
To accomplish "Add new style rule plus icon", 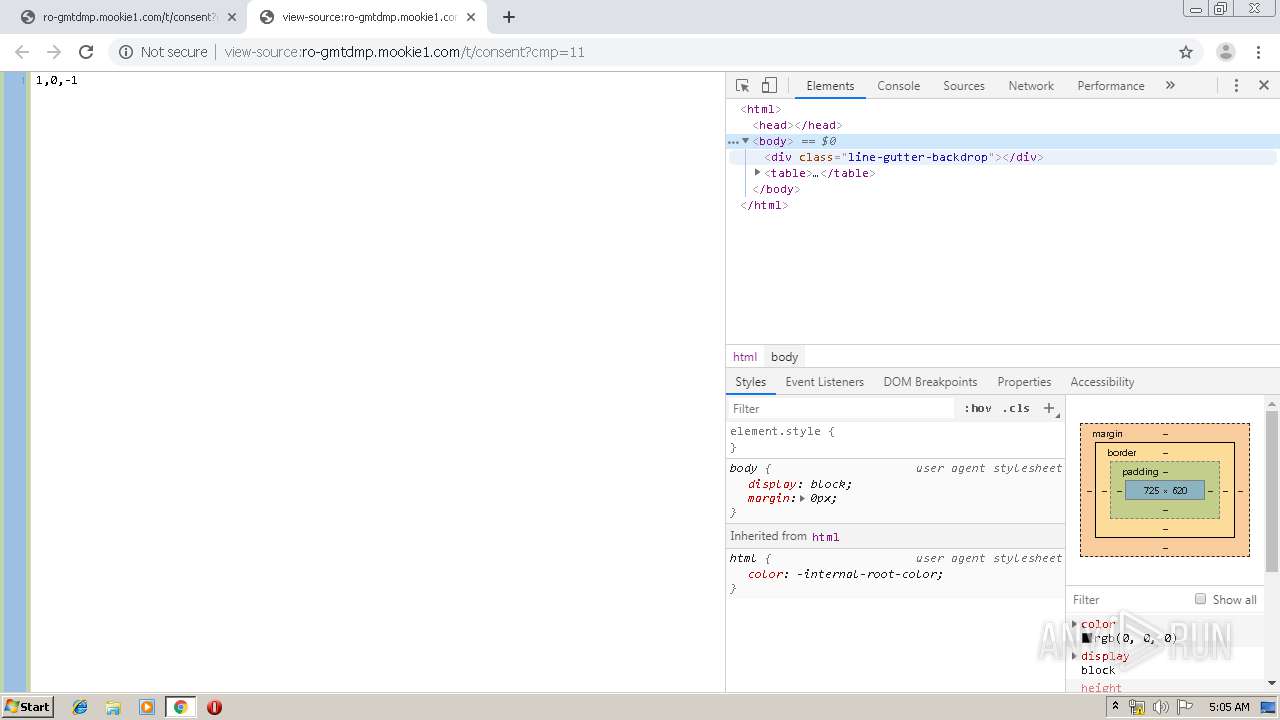I will click(1049, 408).
